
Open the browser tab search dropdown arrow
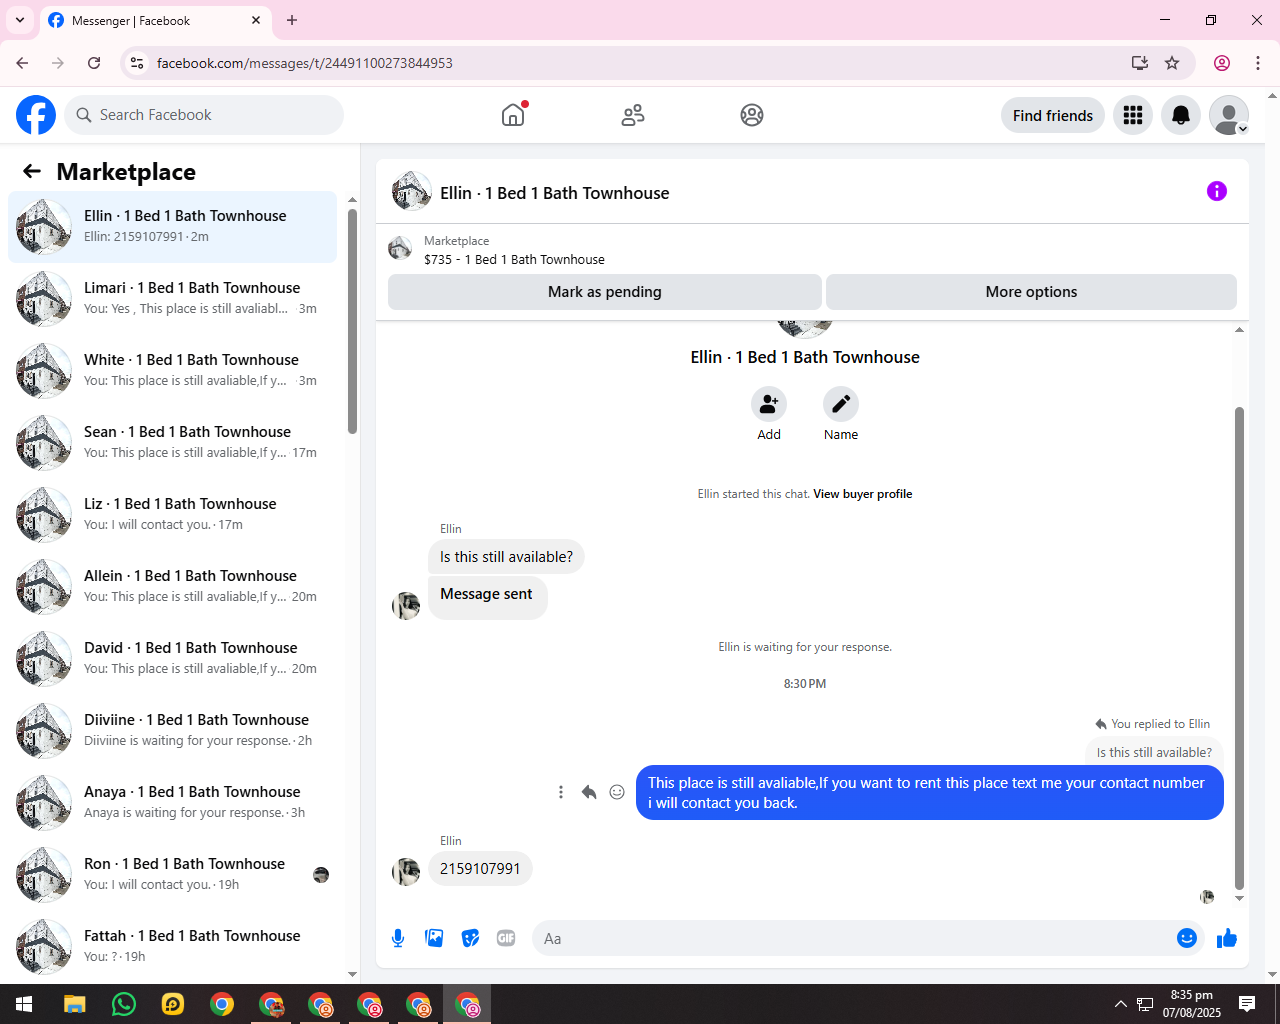pyautogui.click(x=20, y=20)
